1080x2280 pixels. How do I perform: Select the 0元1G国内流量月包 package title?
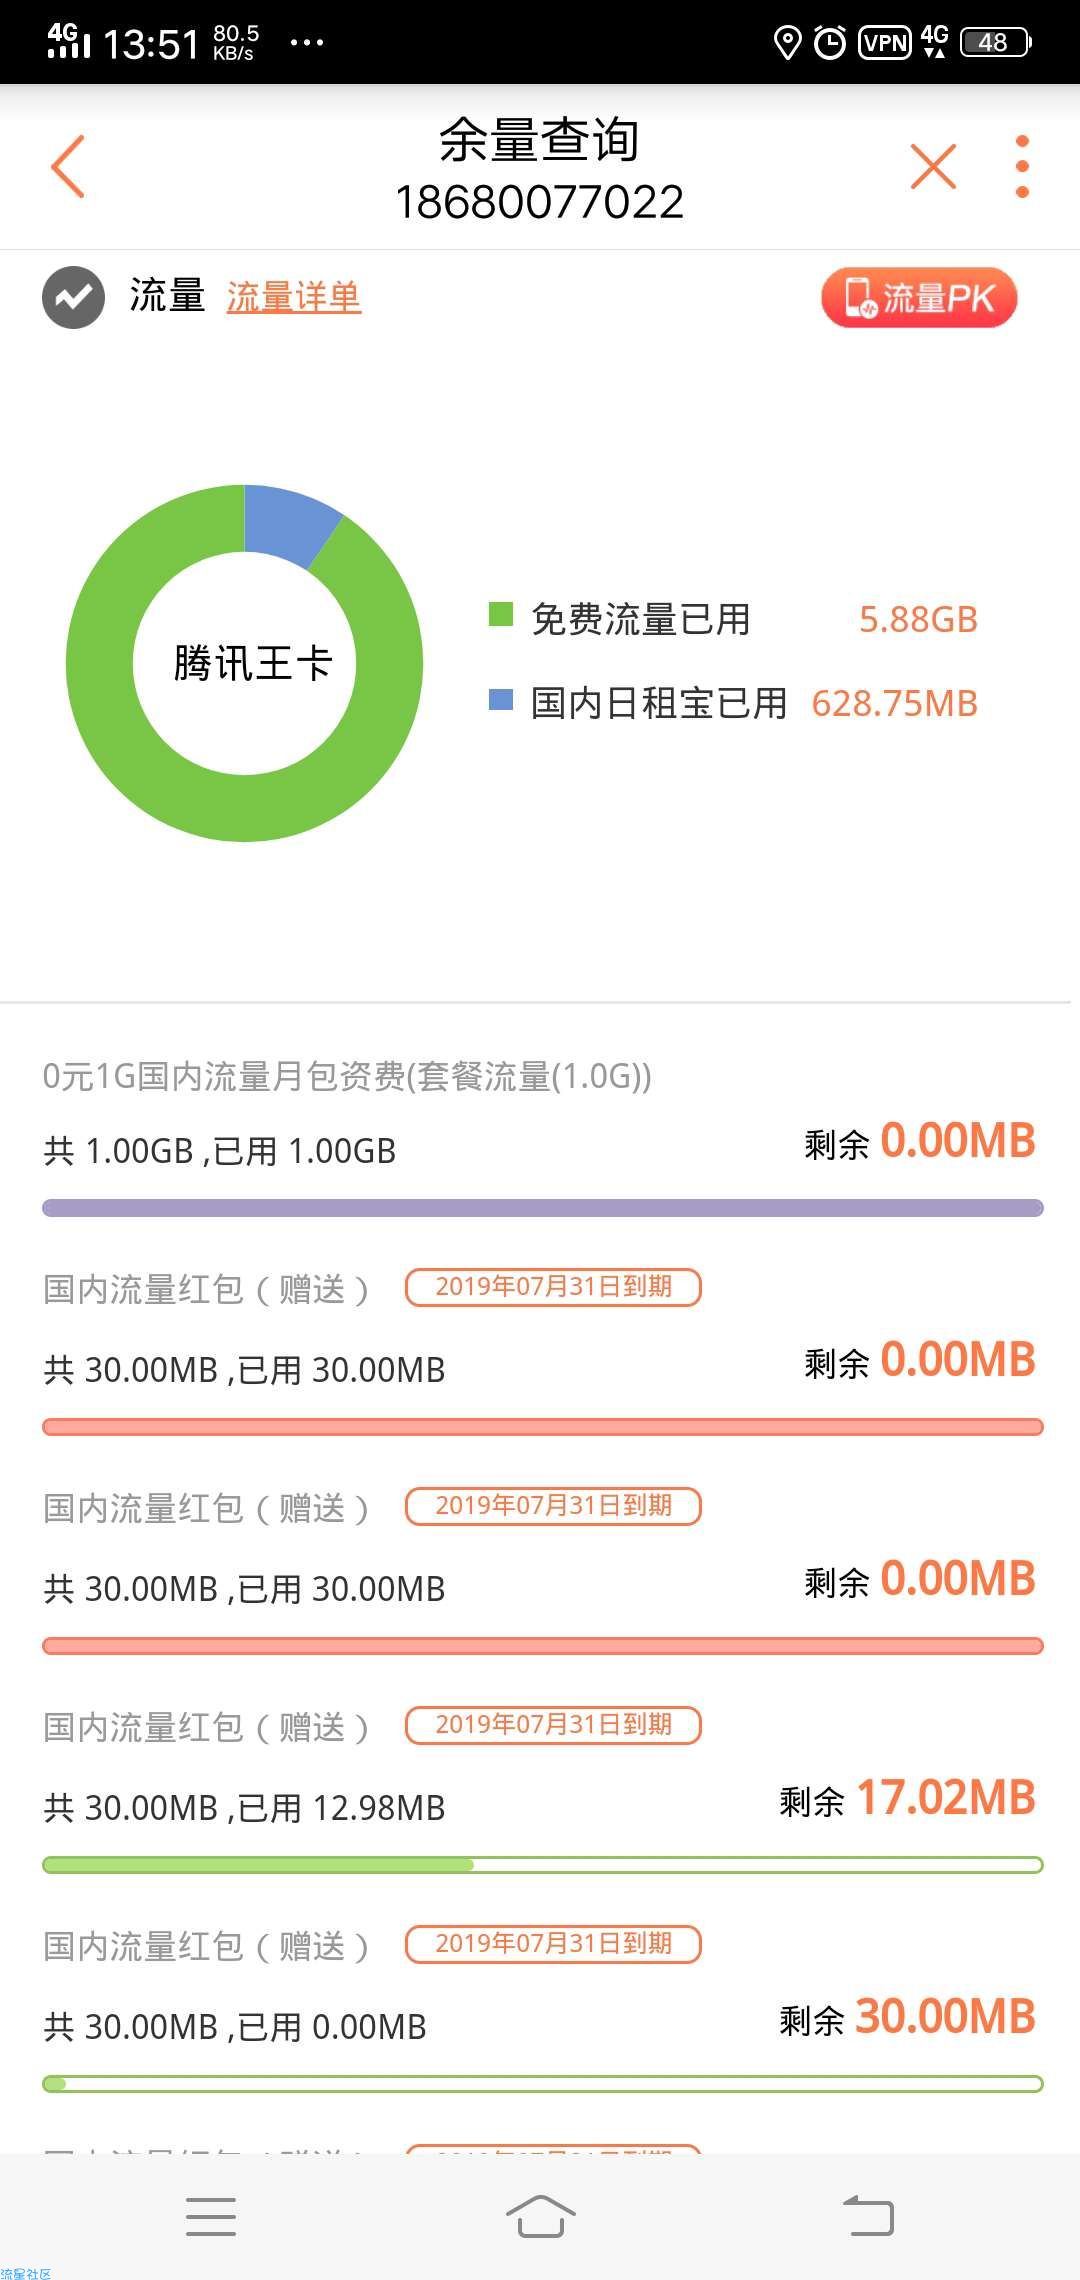click(347, 1076)
